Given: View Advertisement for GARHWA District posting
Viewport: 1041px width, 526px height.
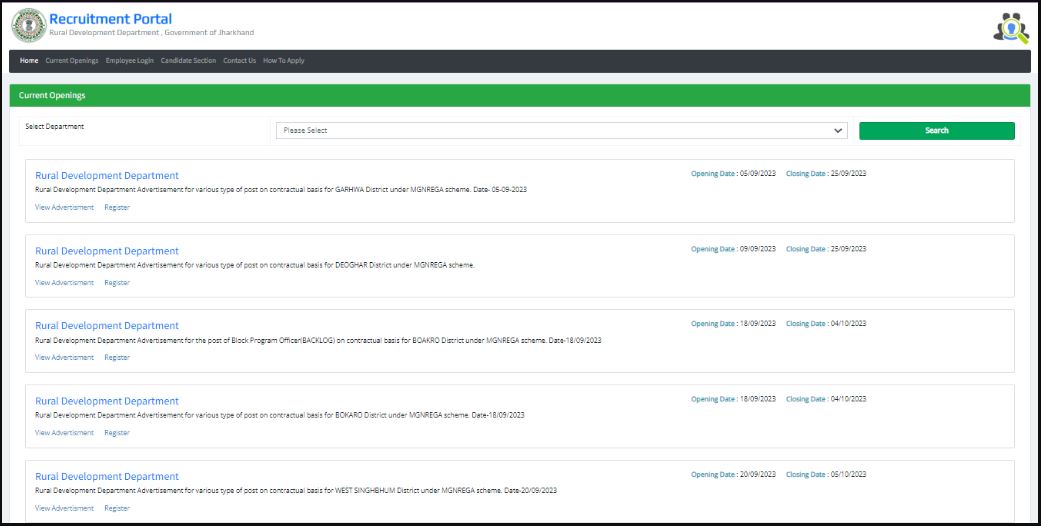Looking at the screenshot, I should tap(64, 208).
